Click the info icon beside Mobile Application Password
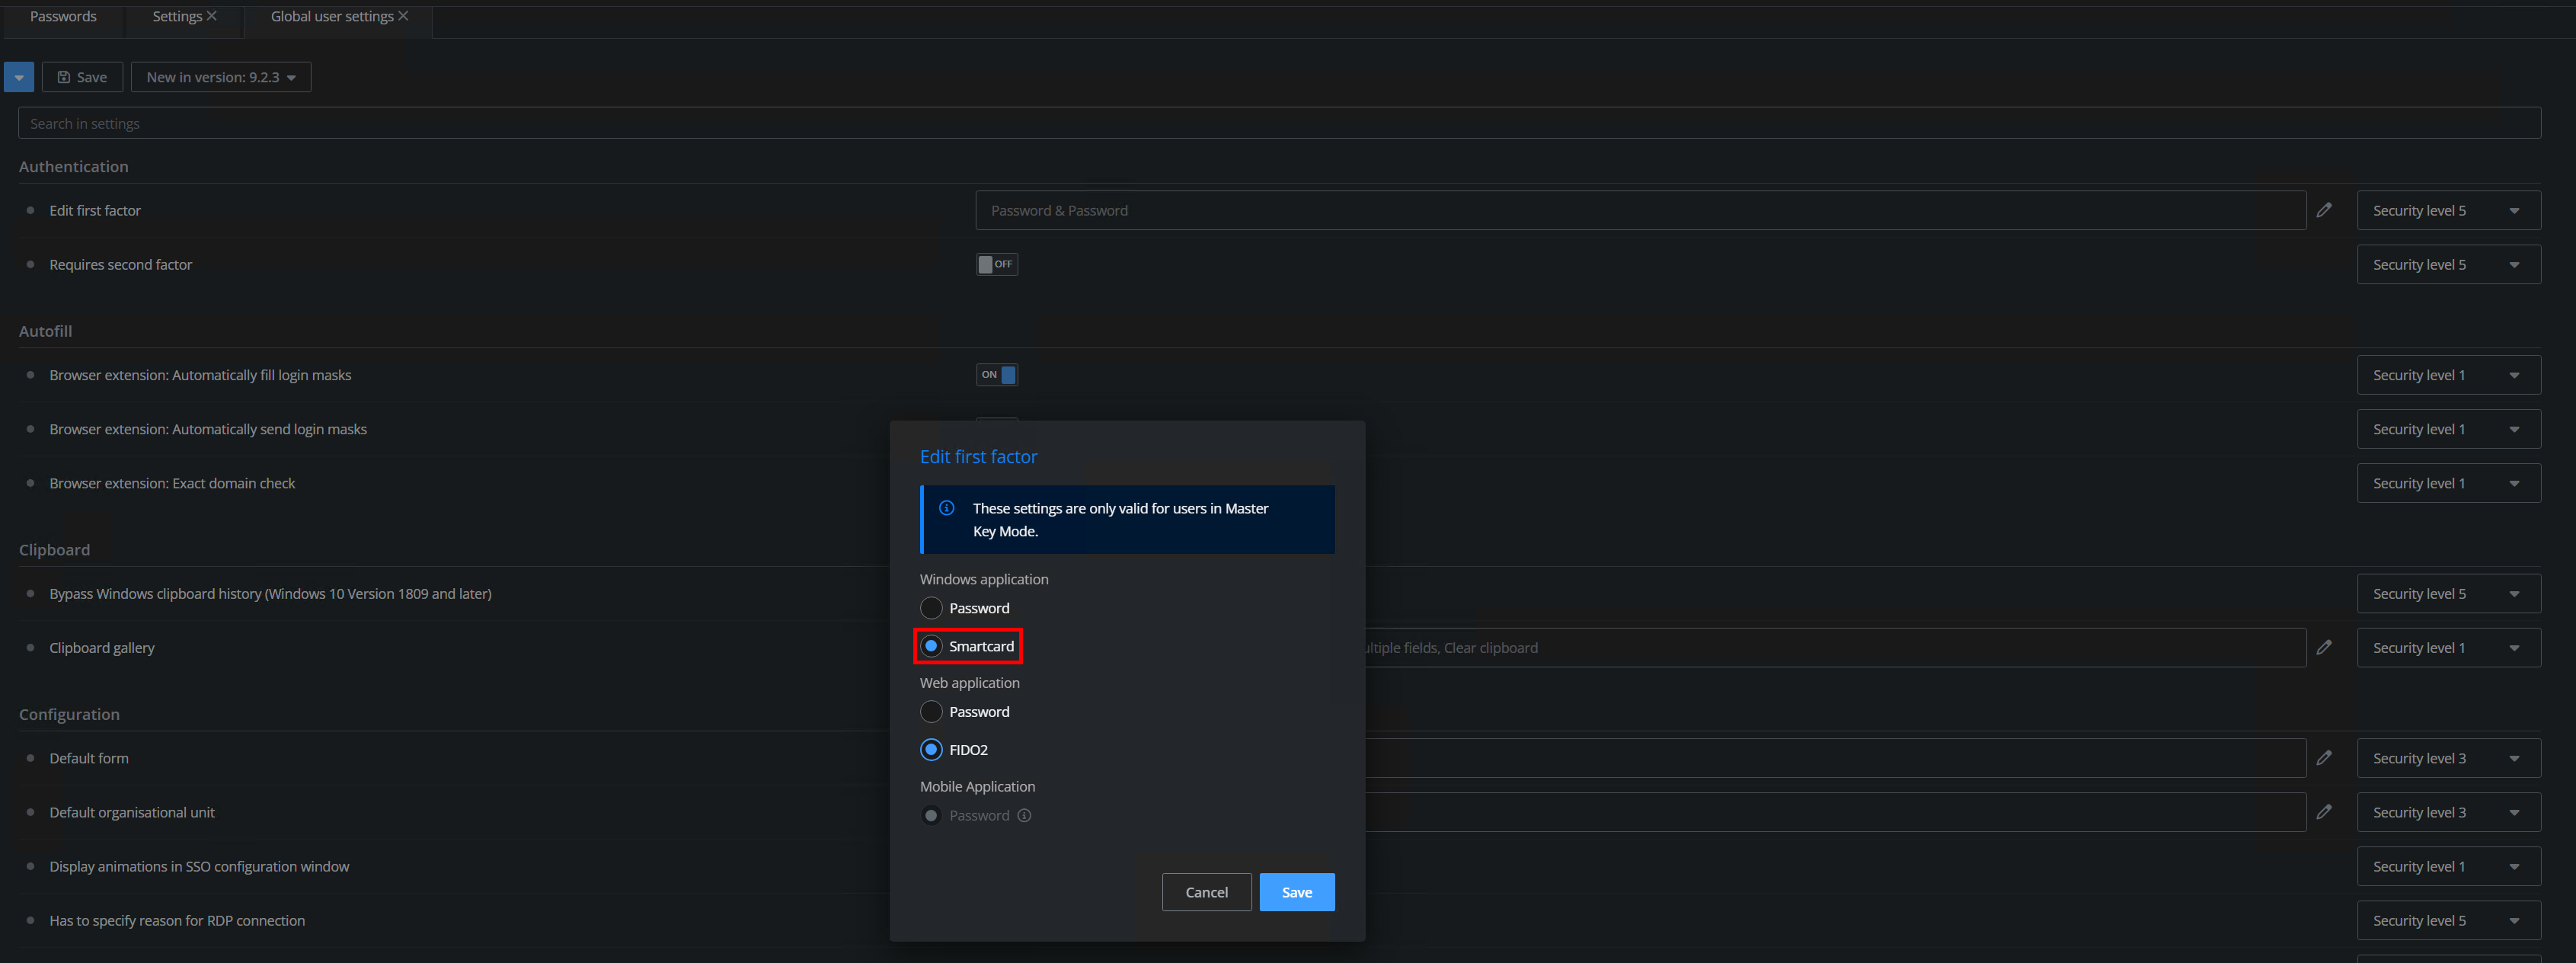 (1024, 816)
